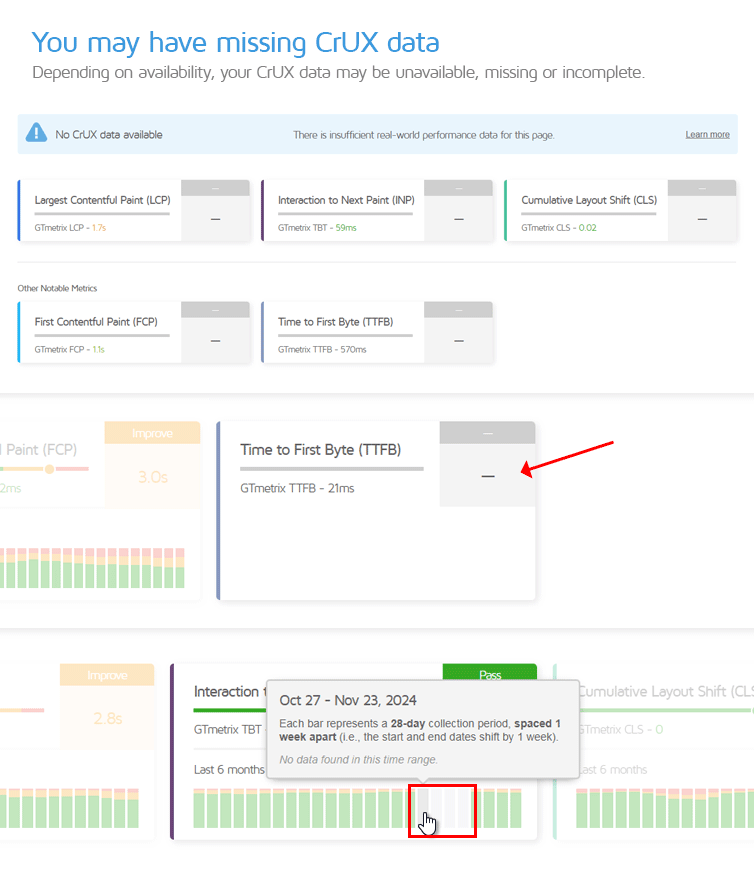The image size is (754, 880).
Task: Click the 2.8s Improve score badge
Action: 107,706
